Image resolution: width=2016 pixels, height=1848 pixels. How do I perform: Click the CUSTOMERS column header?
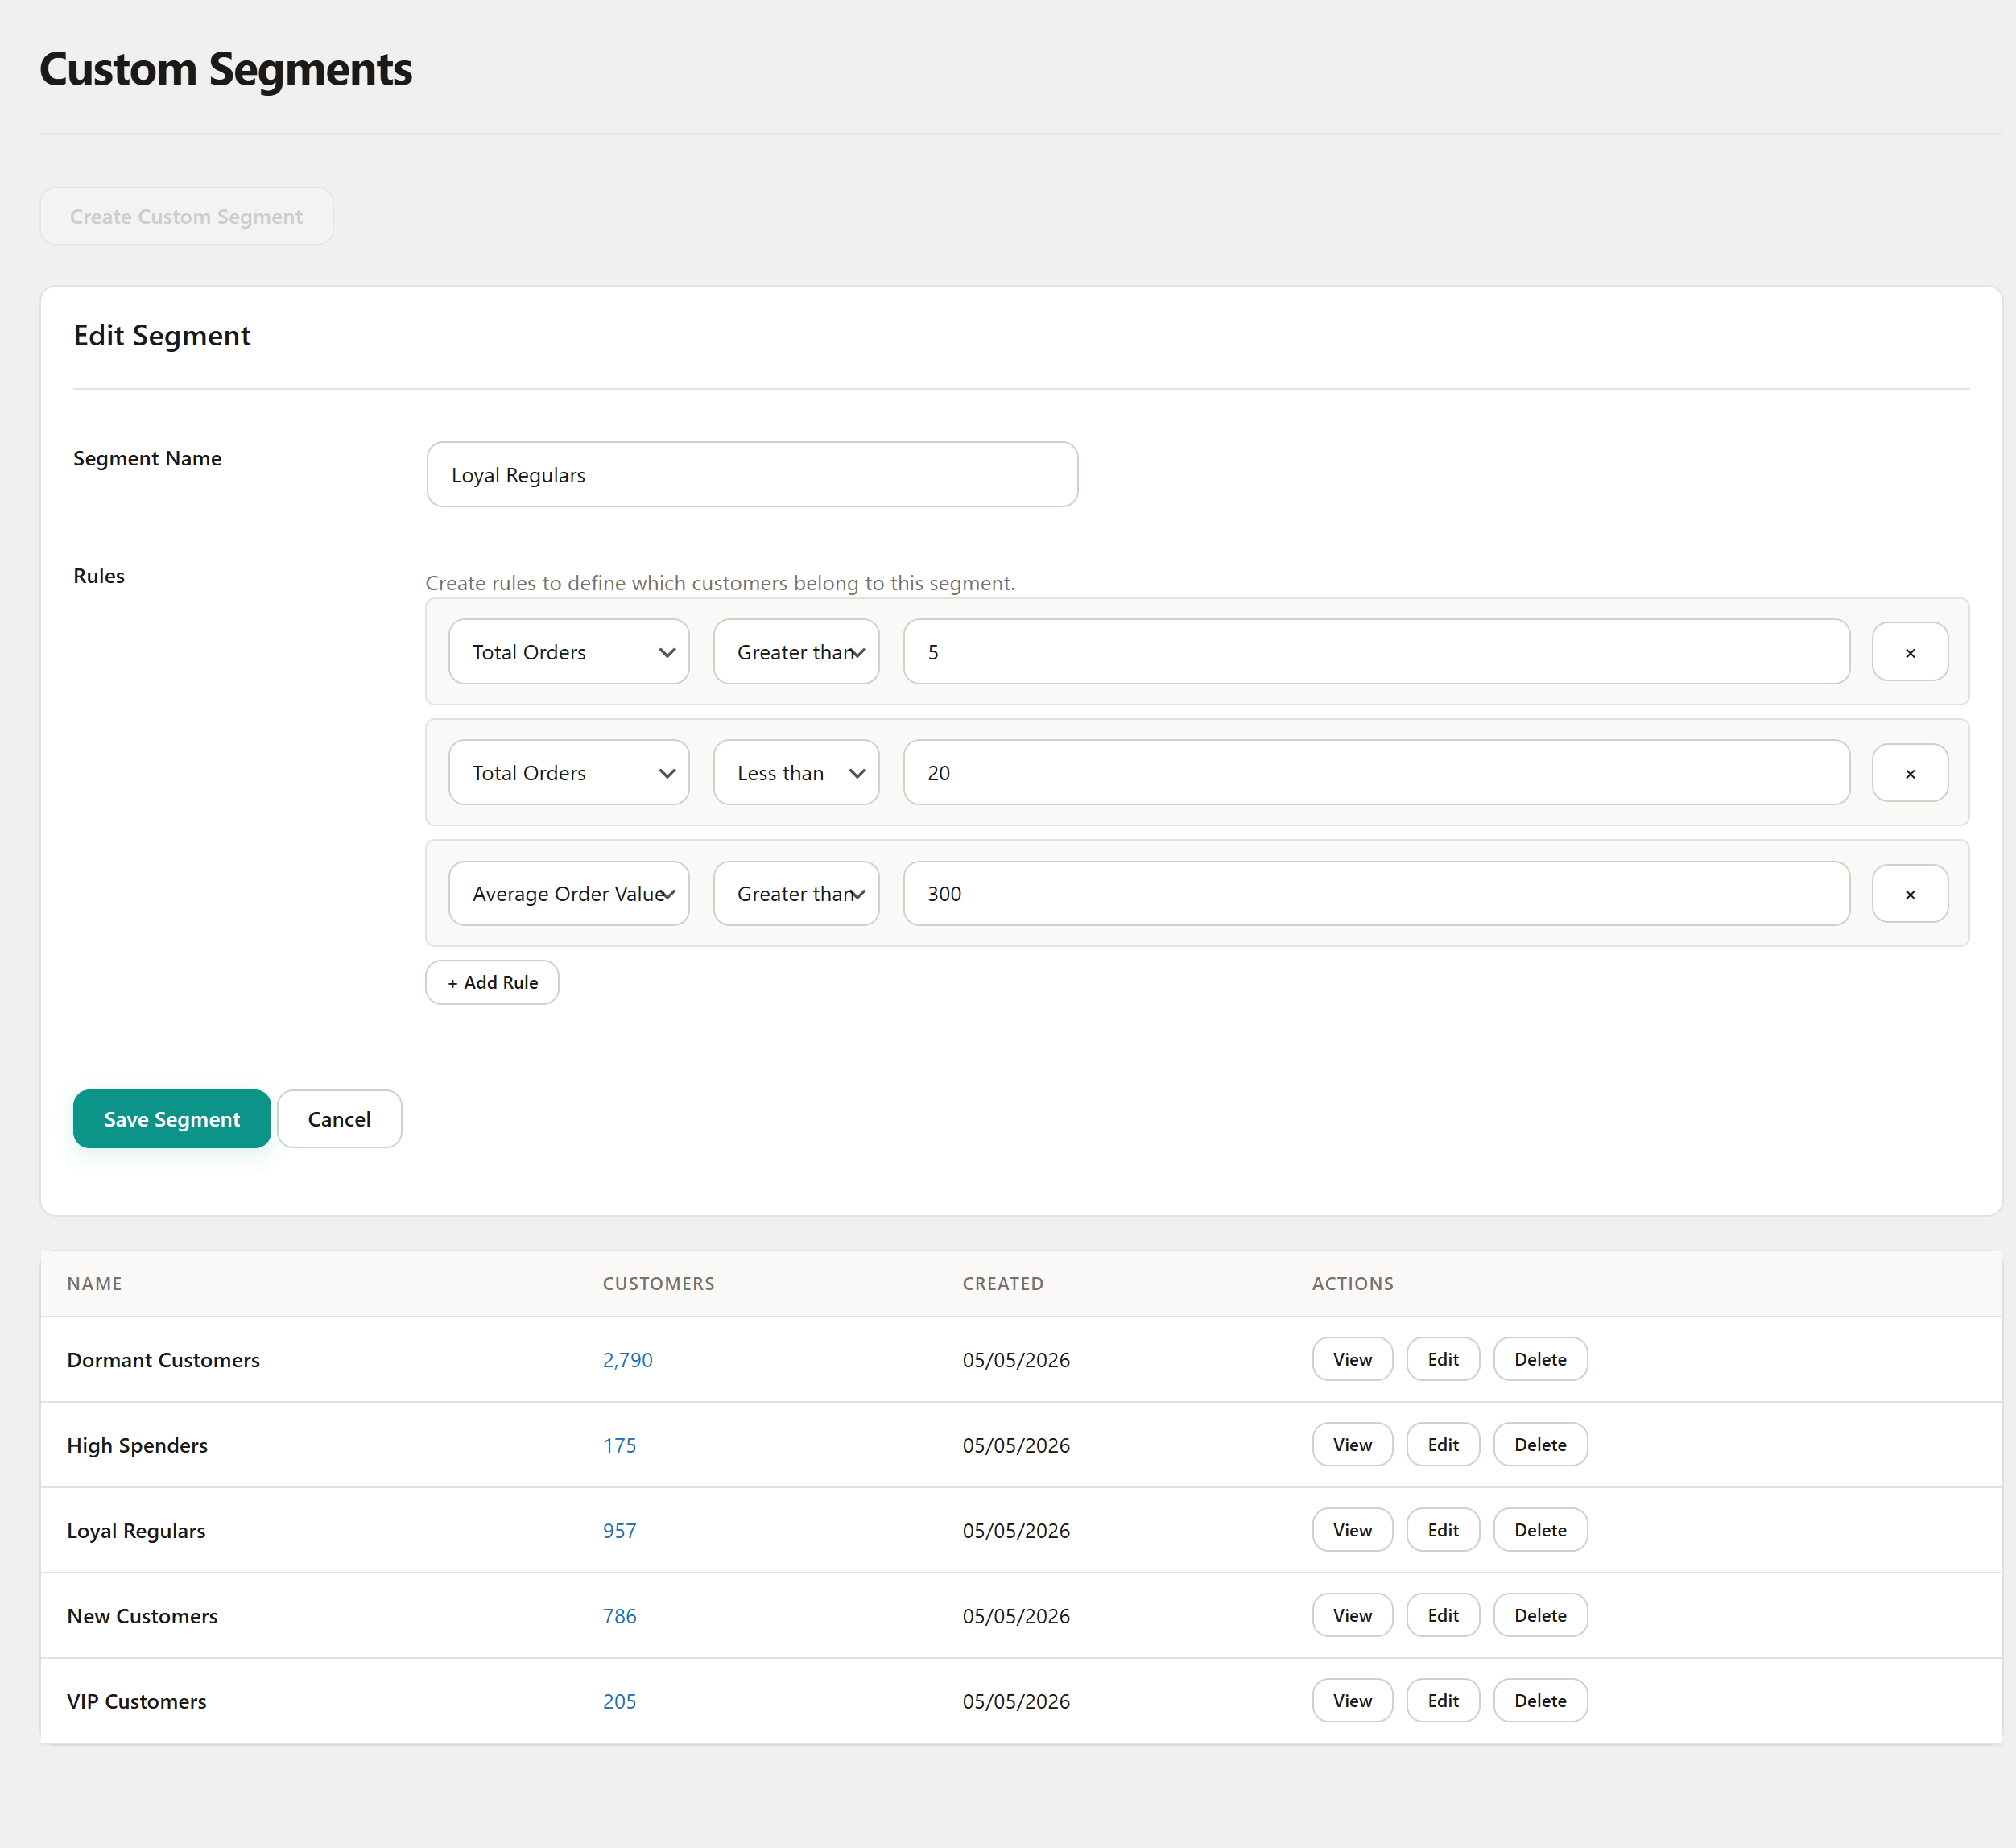[658, 1284]
